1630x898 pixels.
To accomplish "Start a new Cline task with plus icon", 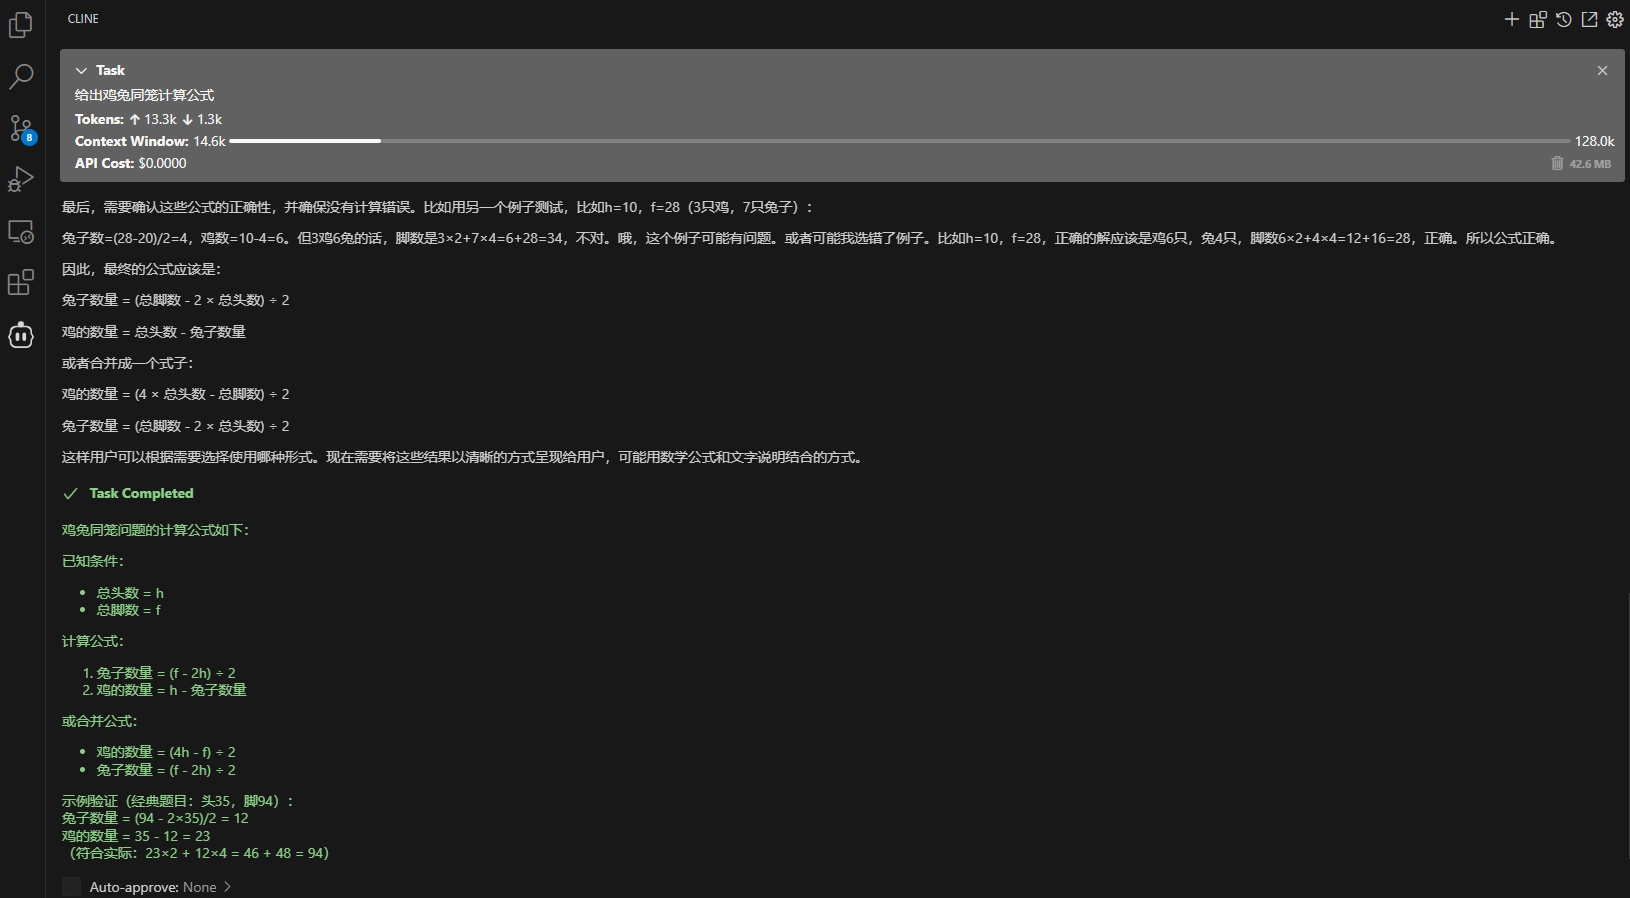I will (x=1511, y=19).
